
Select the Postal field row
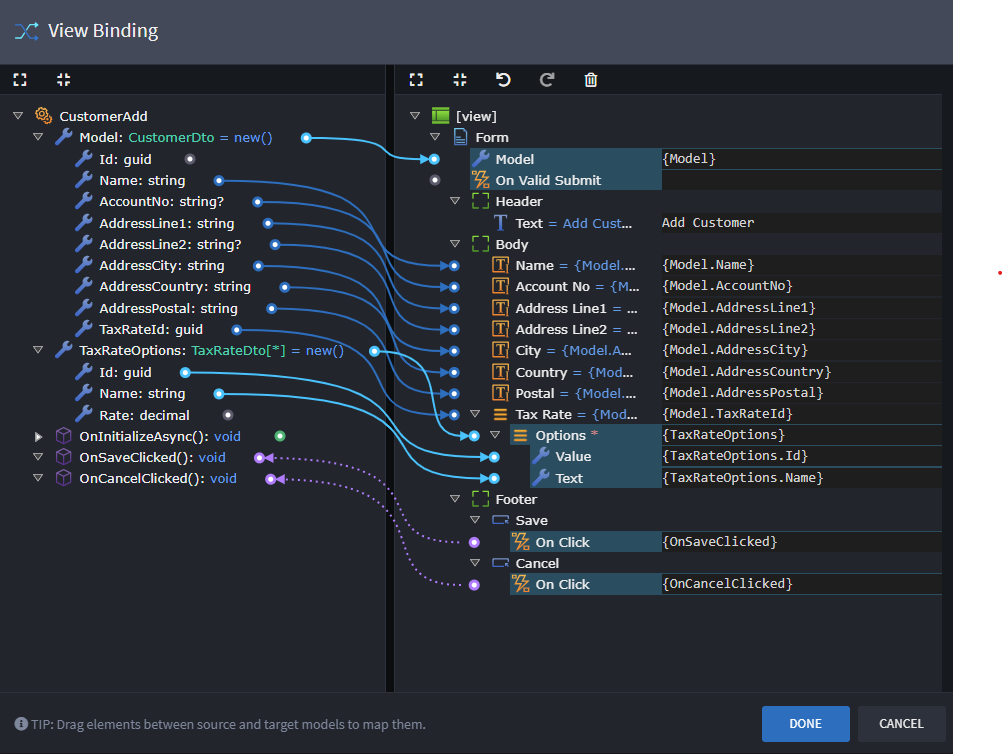point(576,393)
